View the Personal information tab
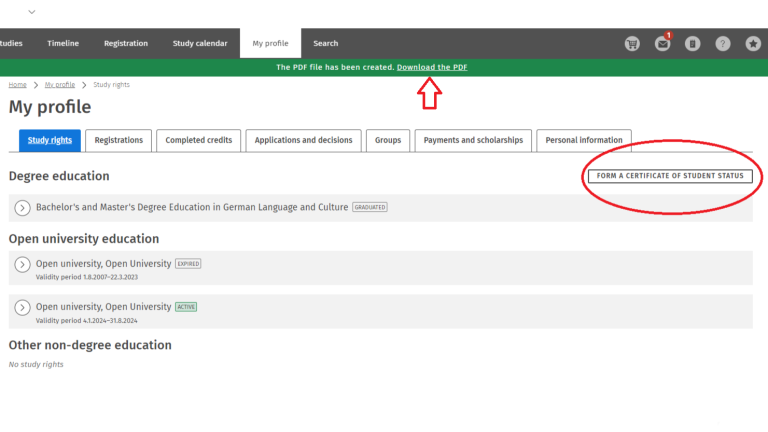 (x=584, y=140)
